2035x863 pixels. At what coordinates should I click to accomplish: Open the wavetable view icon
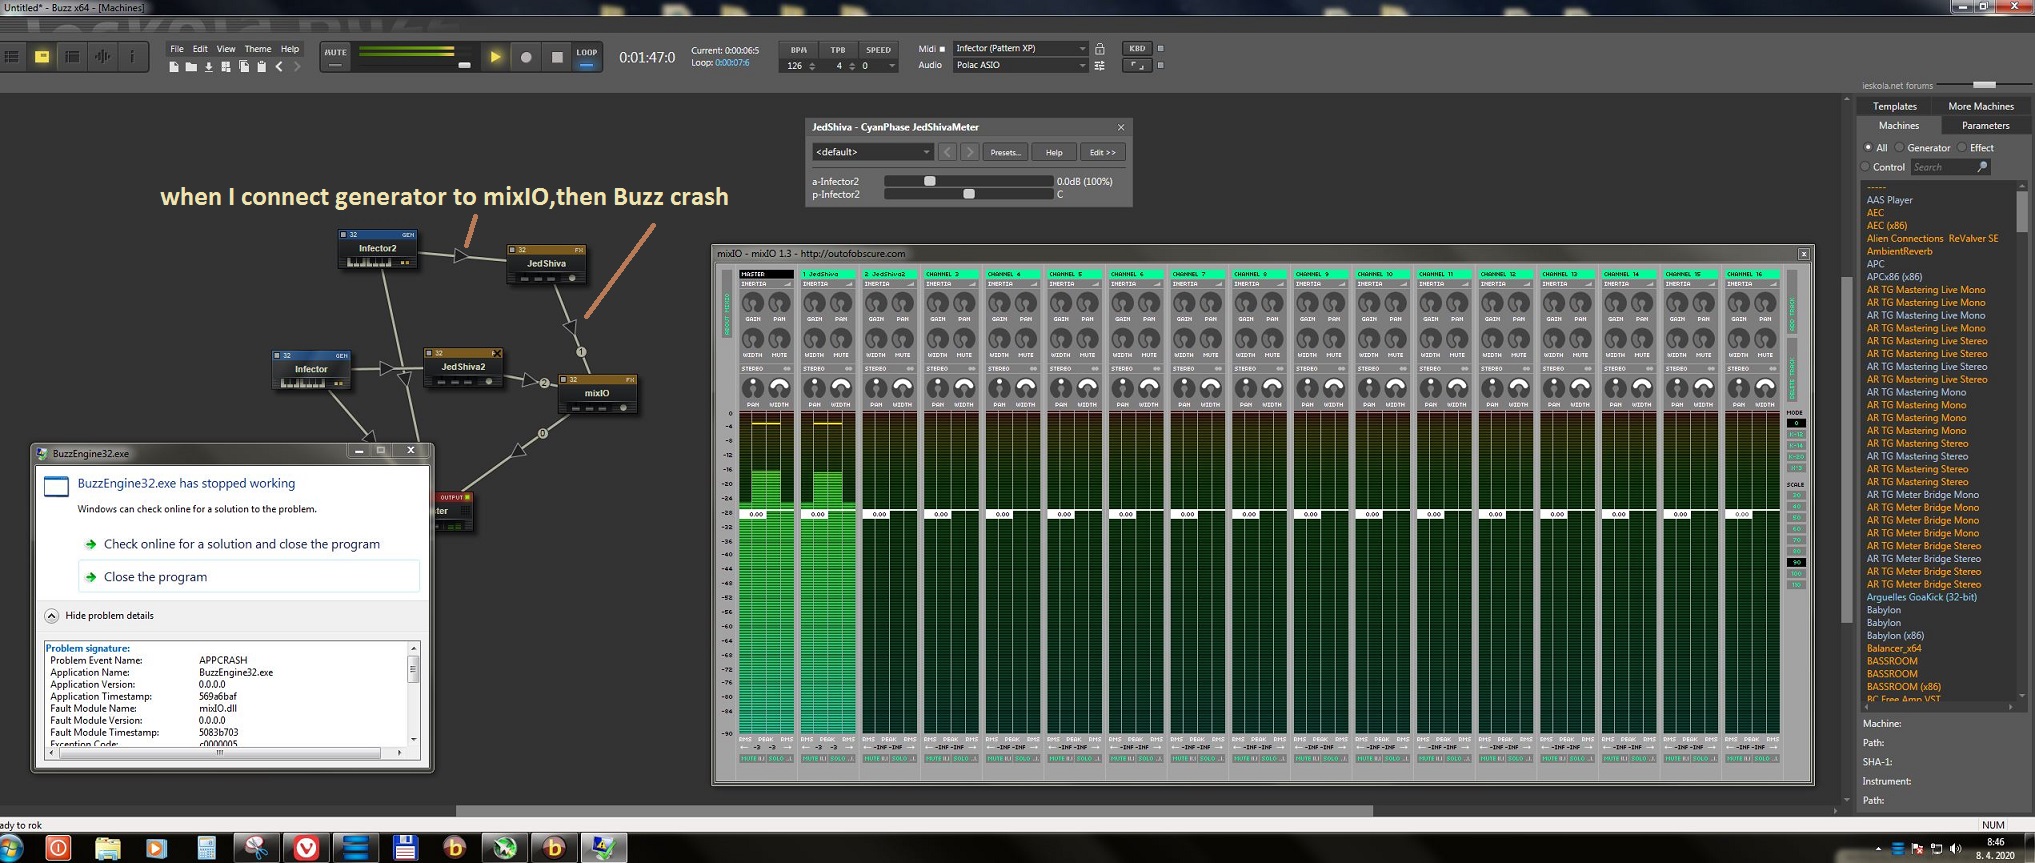click(x=102, y=57)
